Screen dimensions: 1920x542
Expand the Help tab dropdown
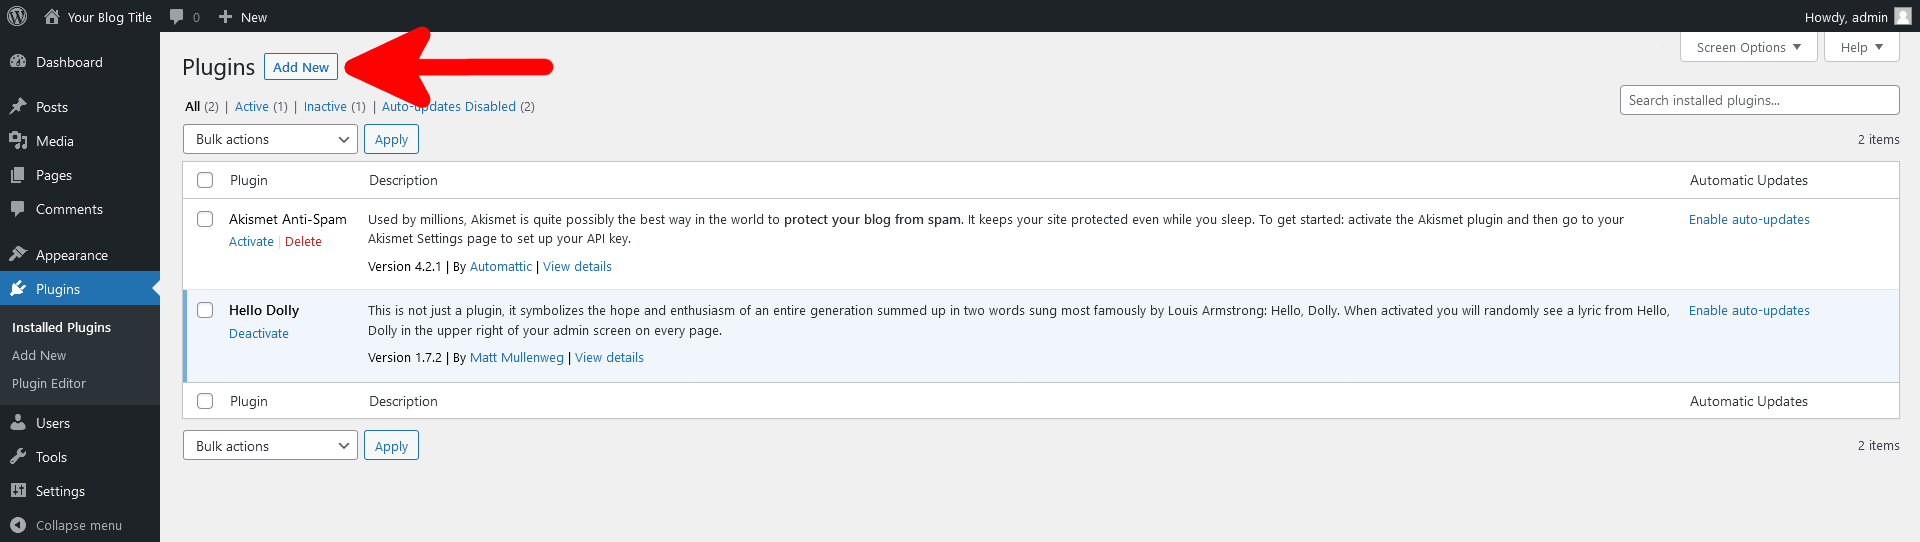[1861, 47]
